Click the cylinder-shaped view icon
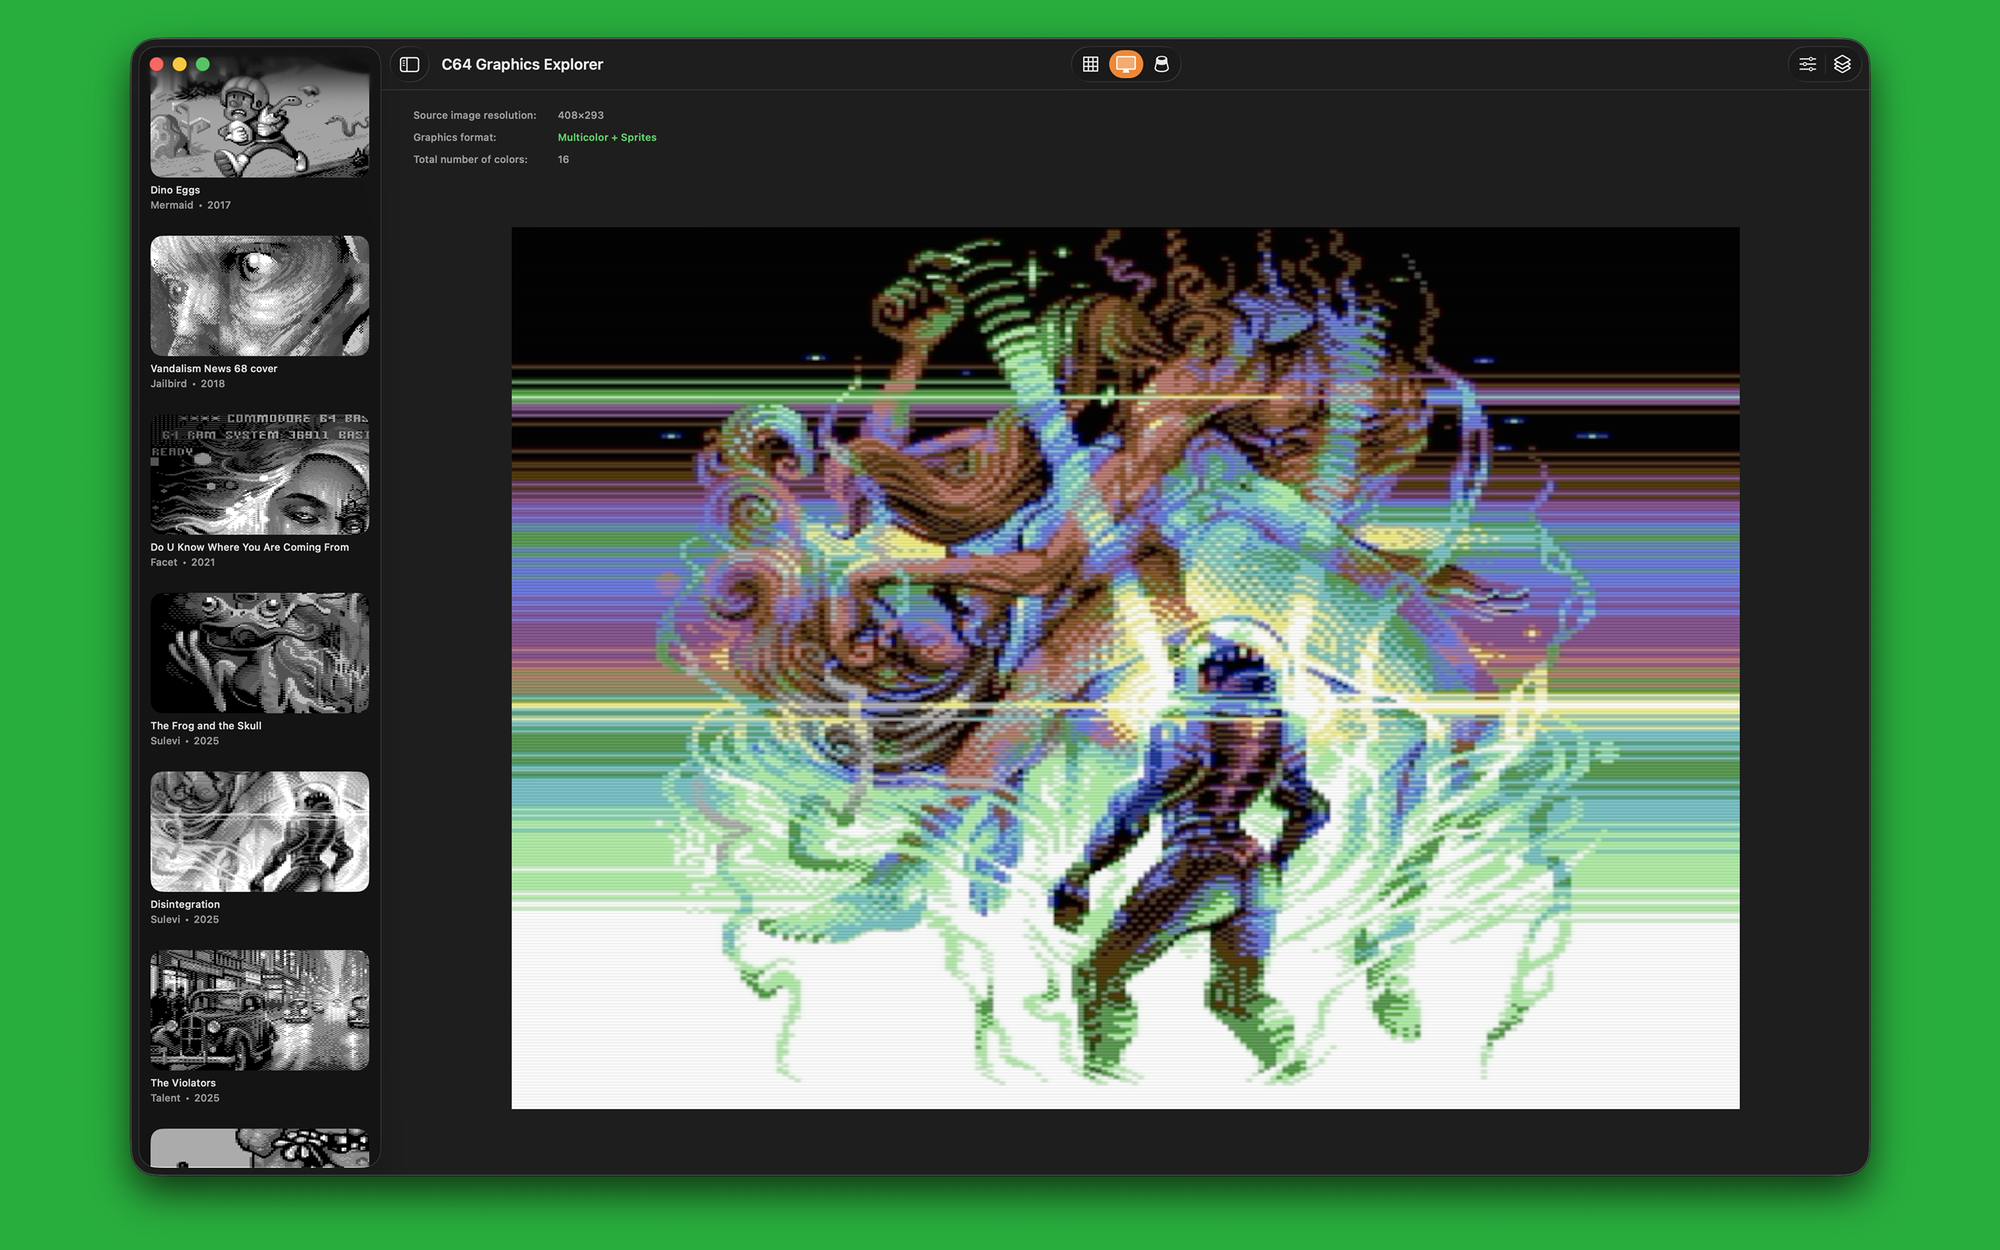 (1161, 64)
